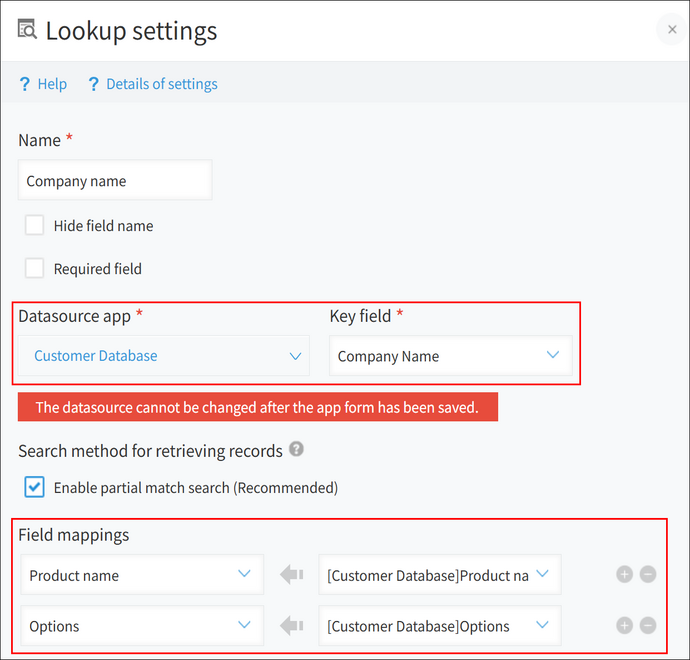The image size is (690, 660).
Task: Expand the Key field Company Name dropdown
Action: 450,356
